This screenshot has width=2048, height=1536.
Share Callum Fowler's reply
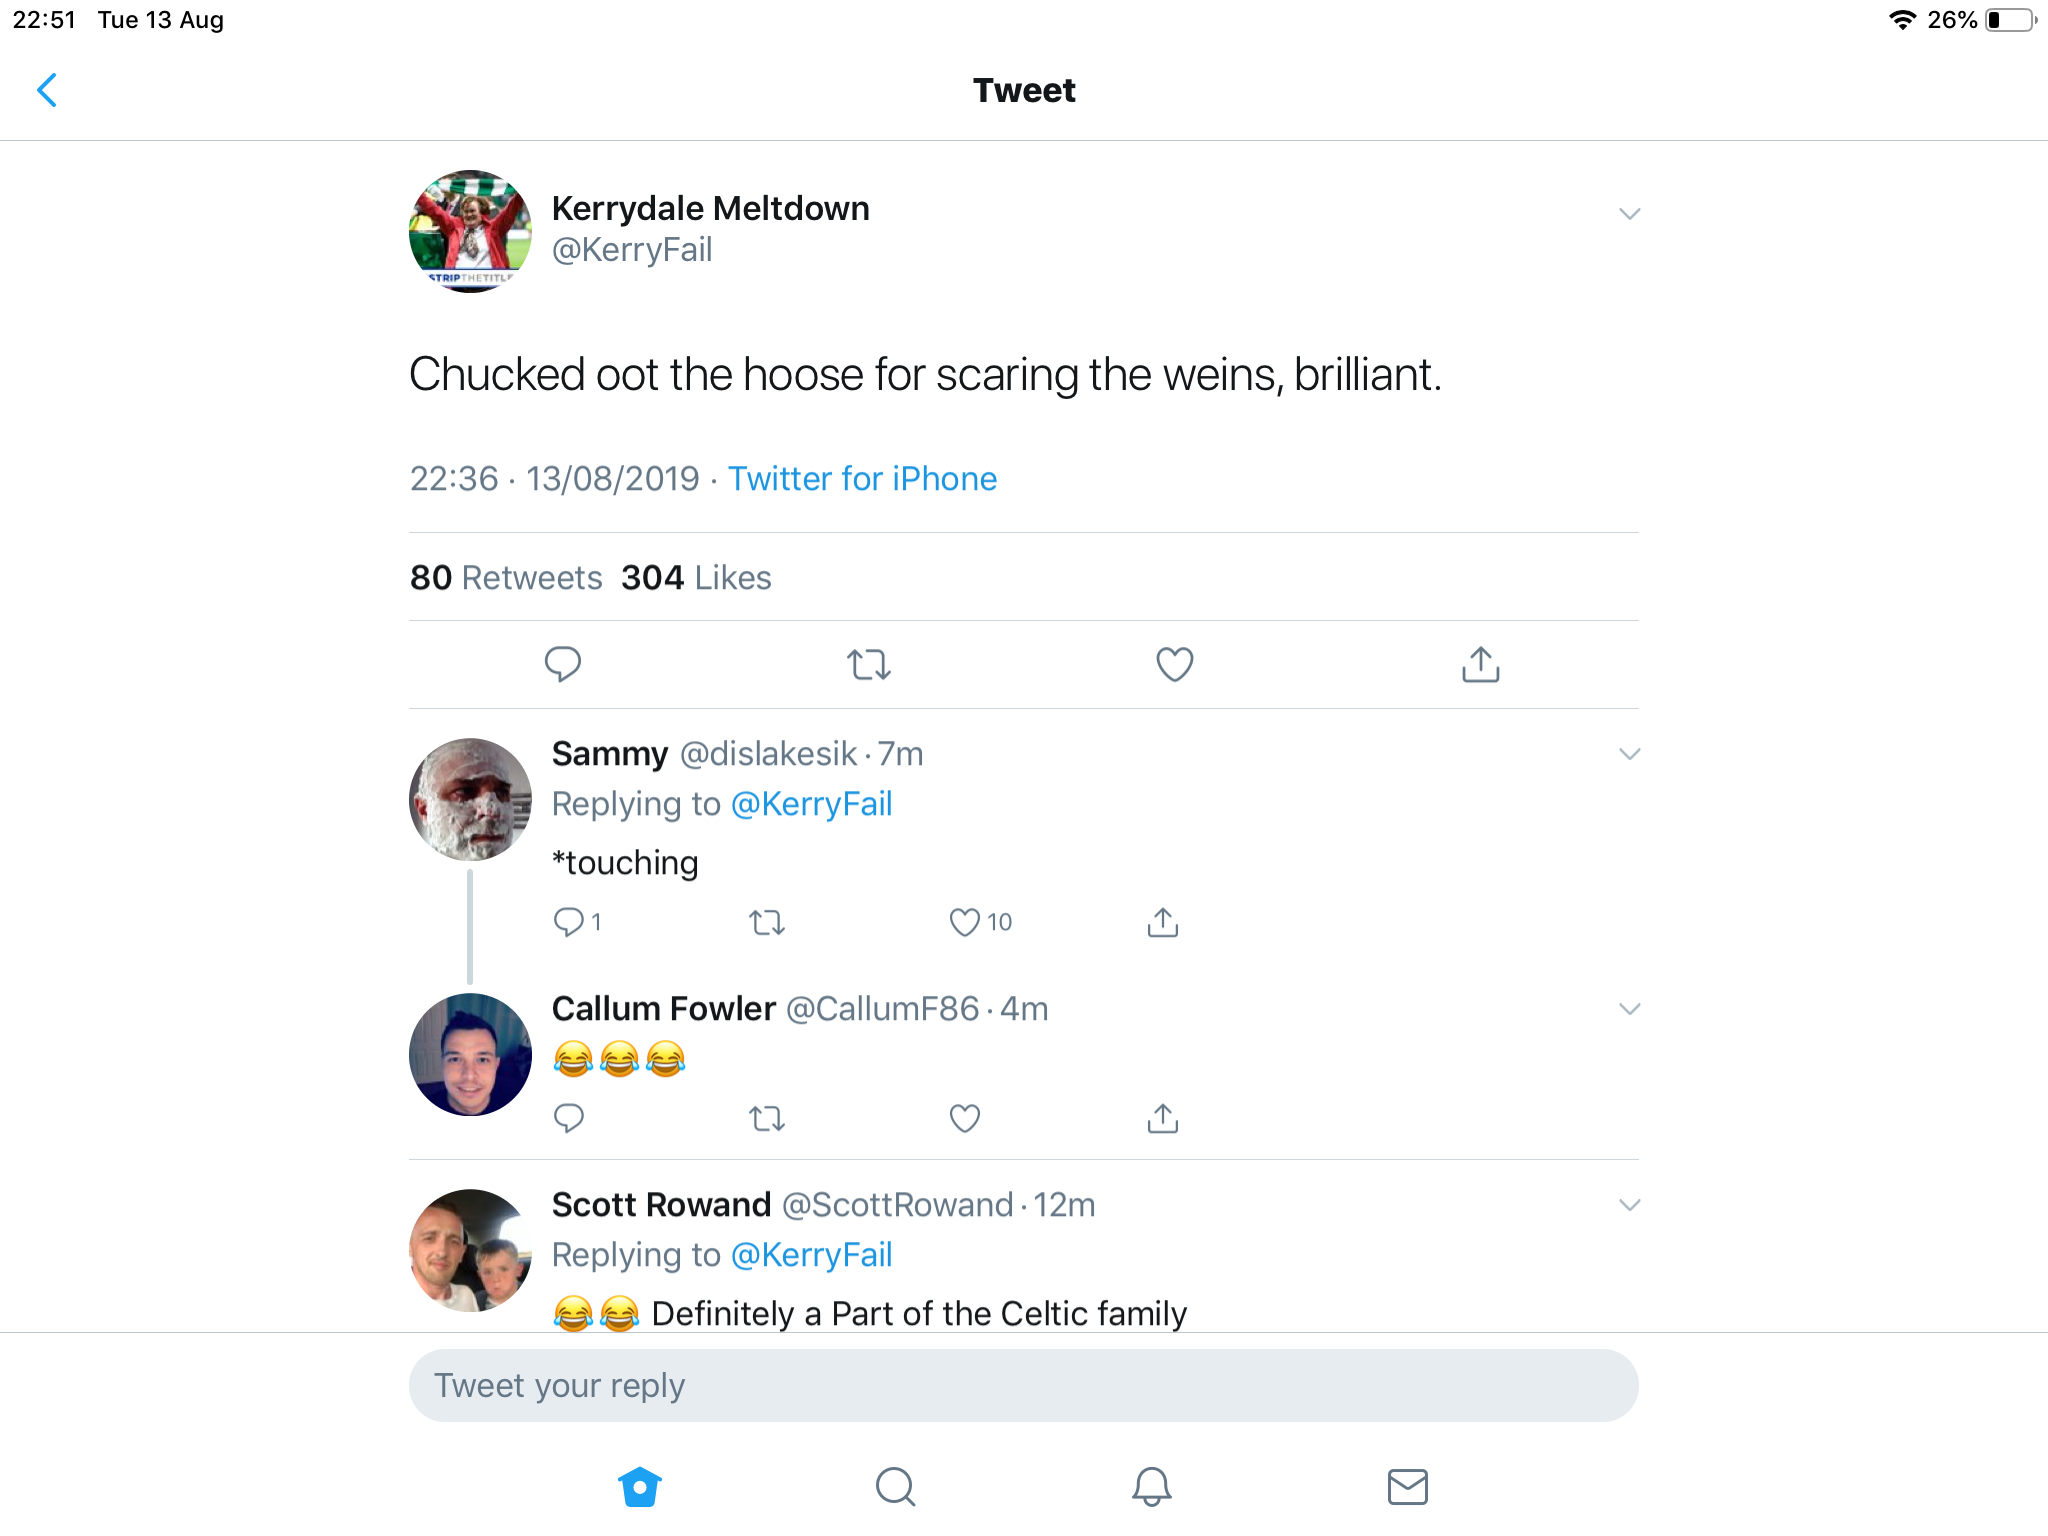(x=1162, y=1118)
